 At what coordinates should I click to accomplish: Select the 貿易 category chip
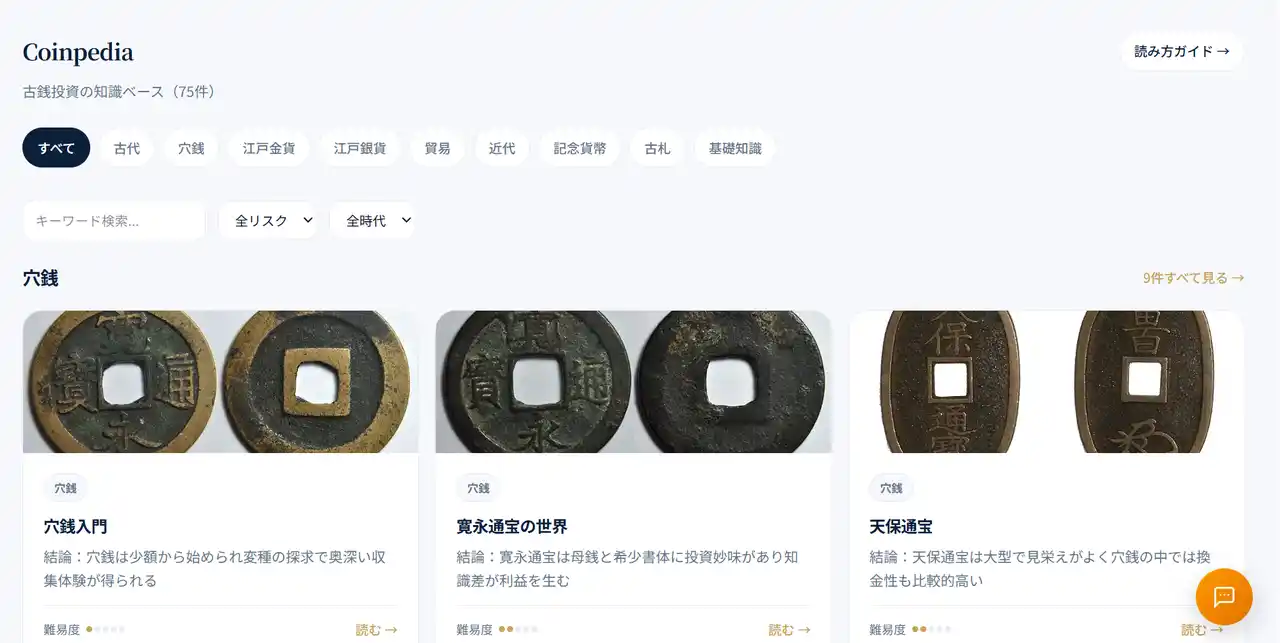tap(437, 148)
